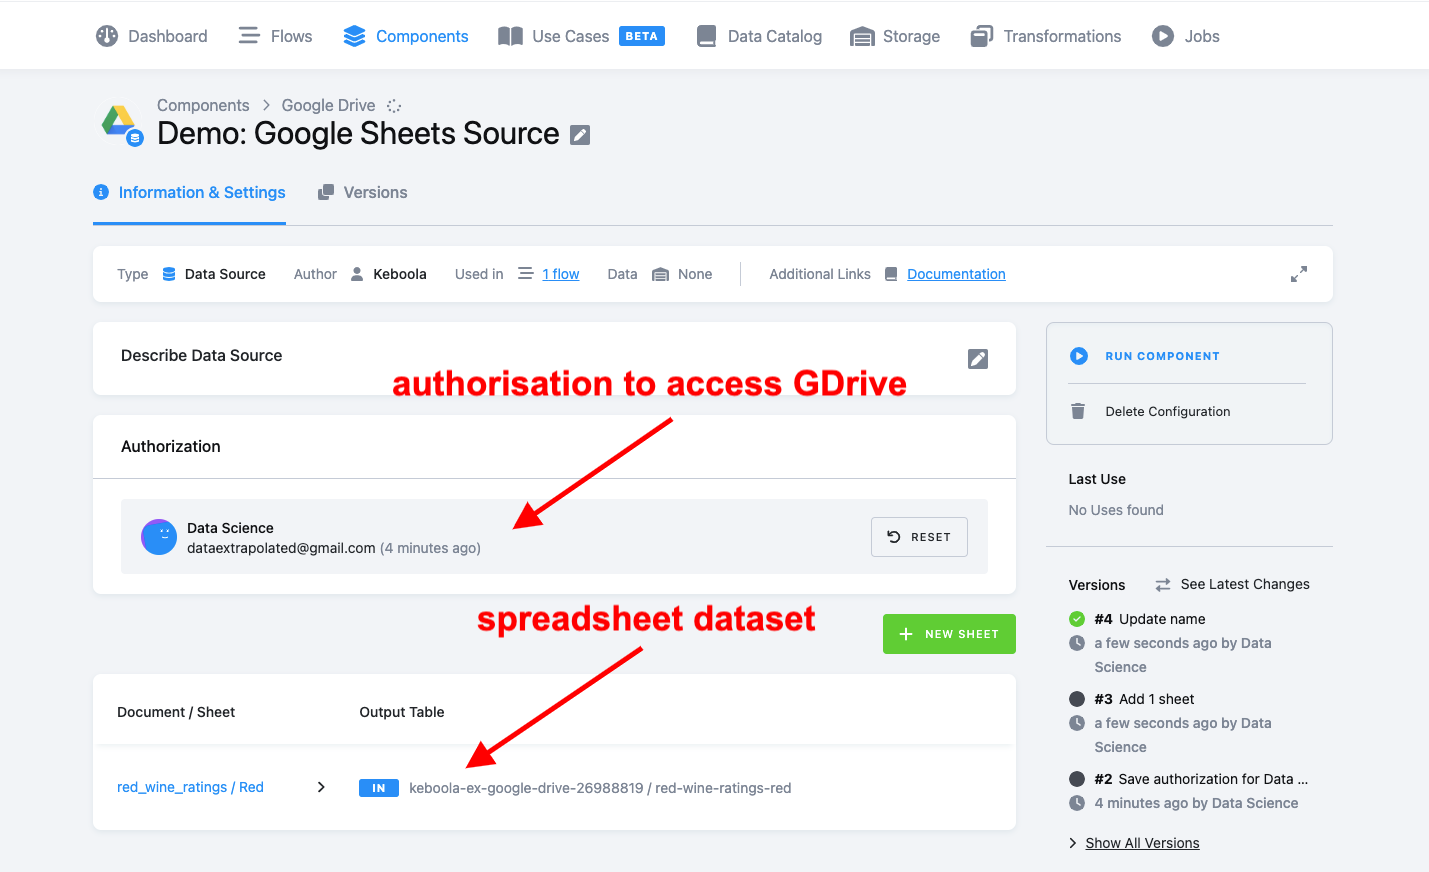The height and width of the screenshot is (872, 1429).
Task: Show All Versions in the sidebar
Action: pyautogui.click(x=1142, y=842)
